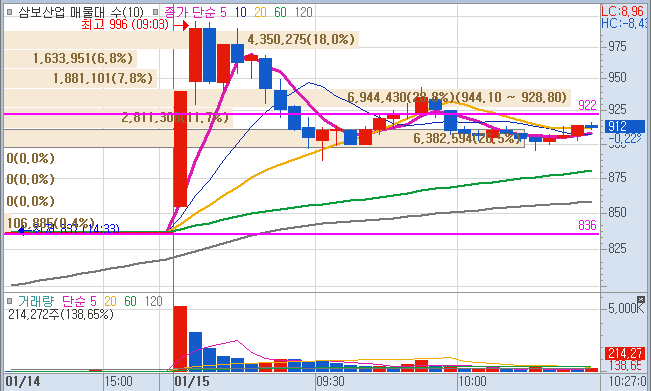Click the HC:-8.43 readout
This screenshot has height=391, width=651.
(624, 23)
